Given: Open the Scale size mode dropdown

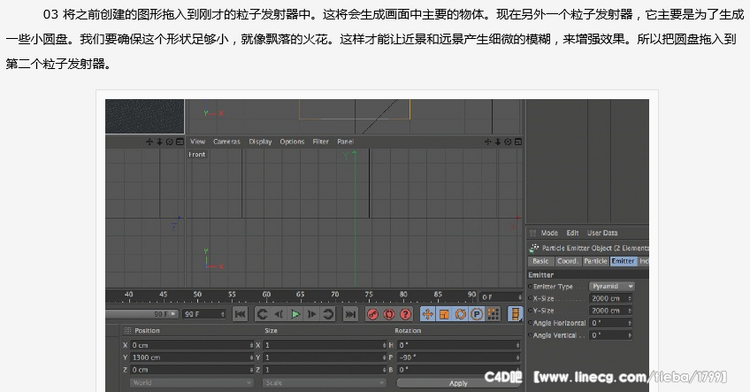Looking at the screenshot, I should click(x=324, y=383).
